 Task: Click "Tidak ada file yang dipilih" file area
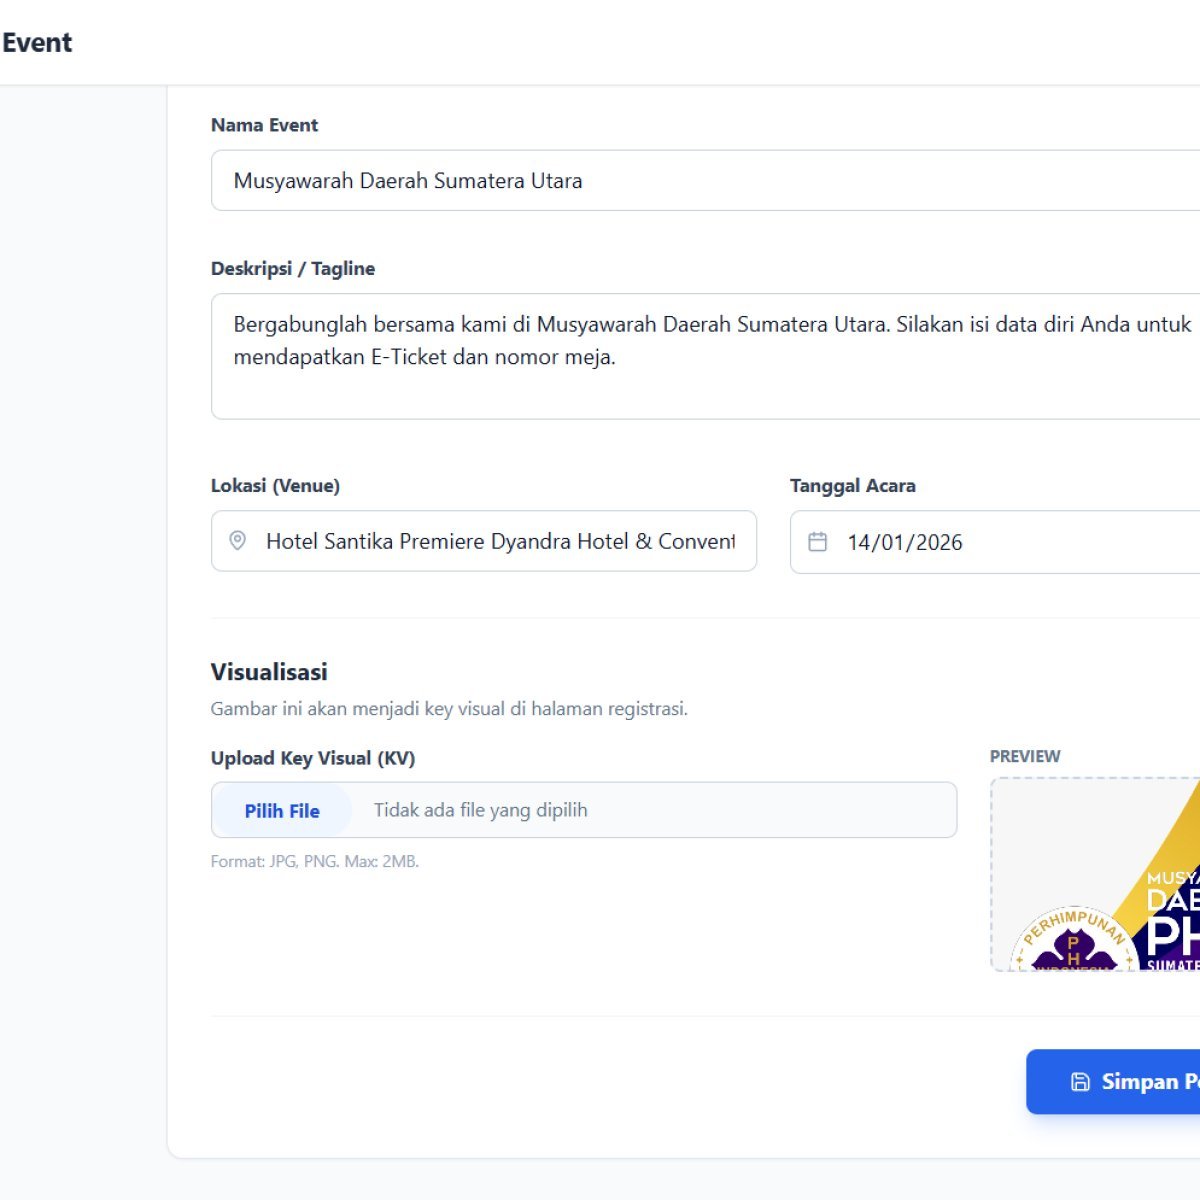coord(480,810)
